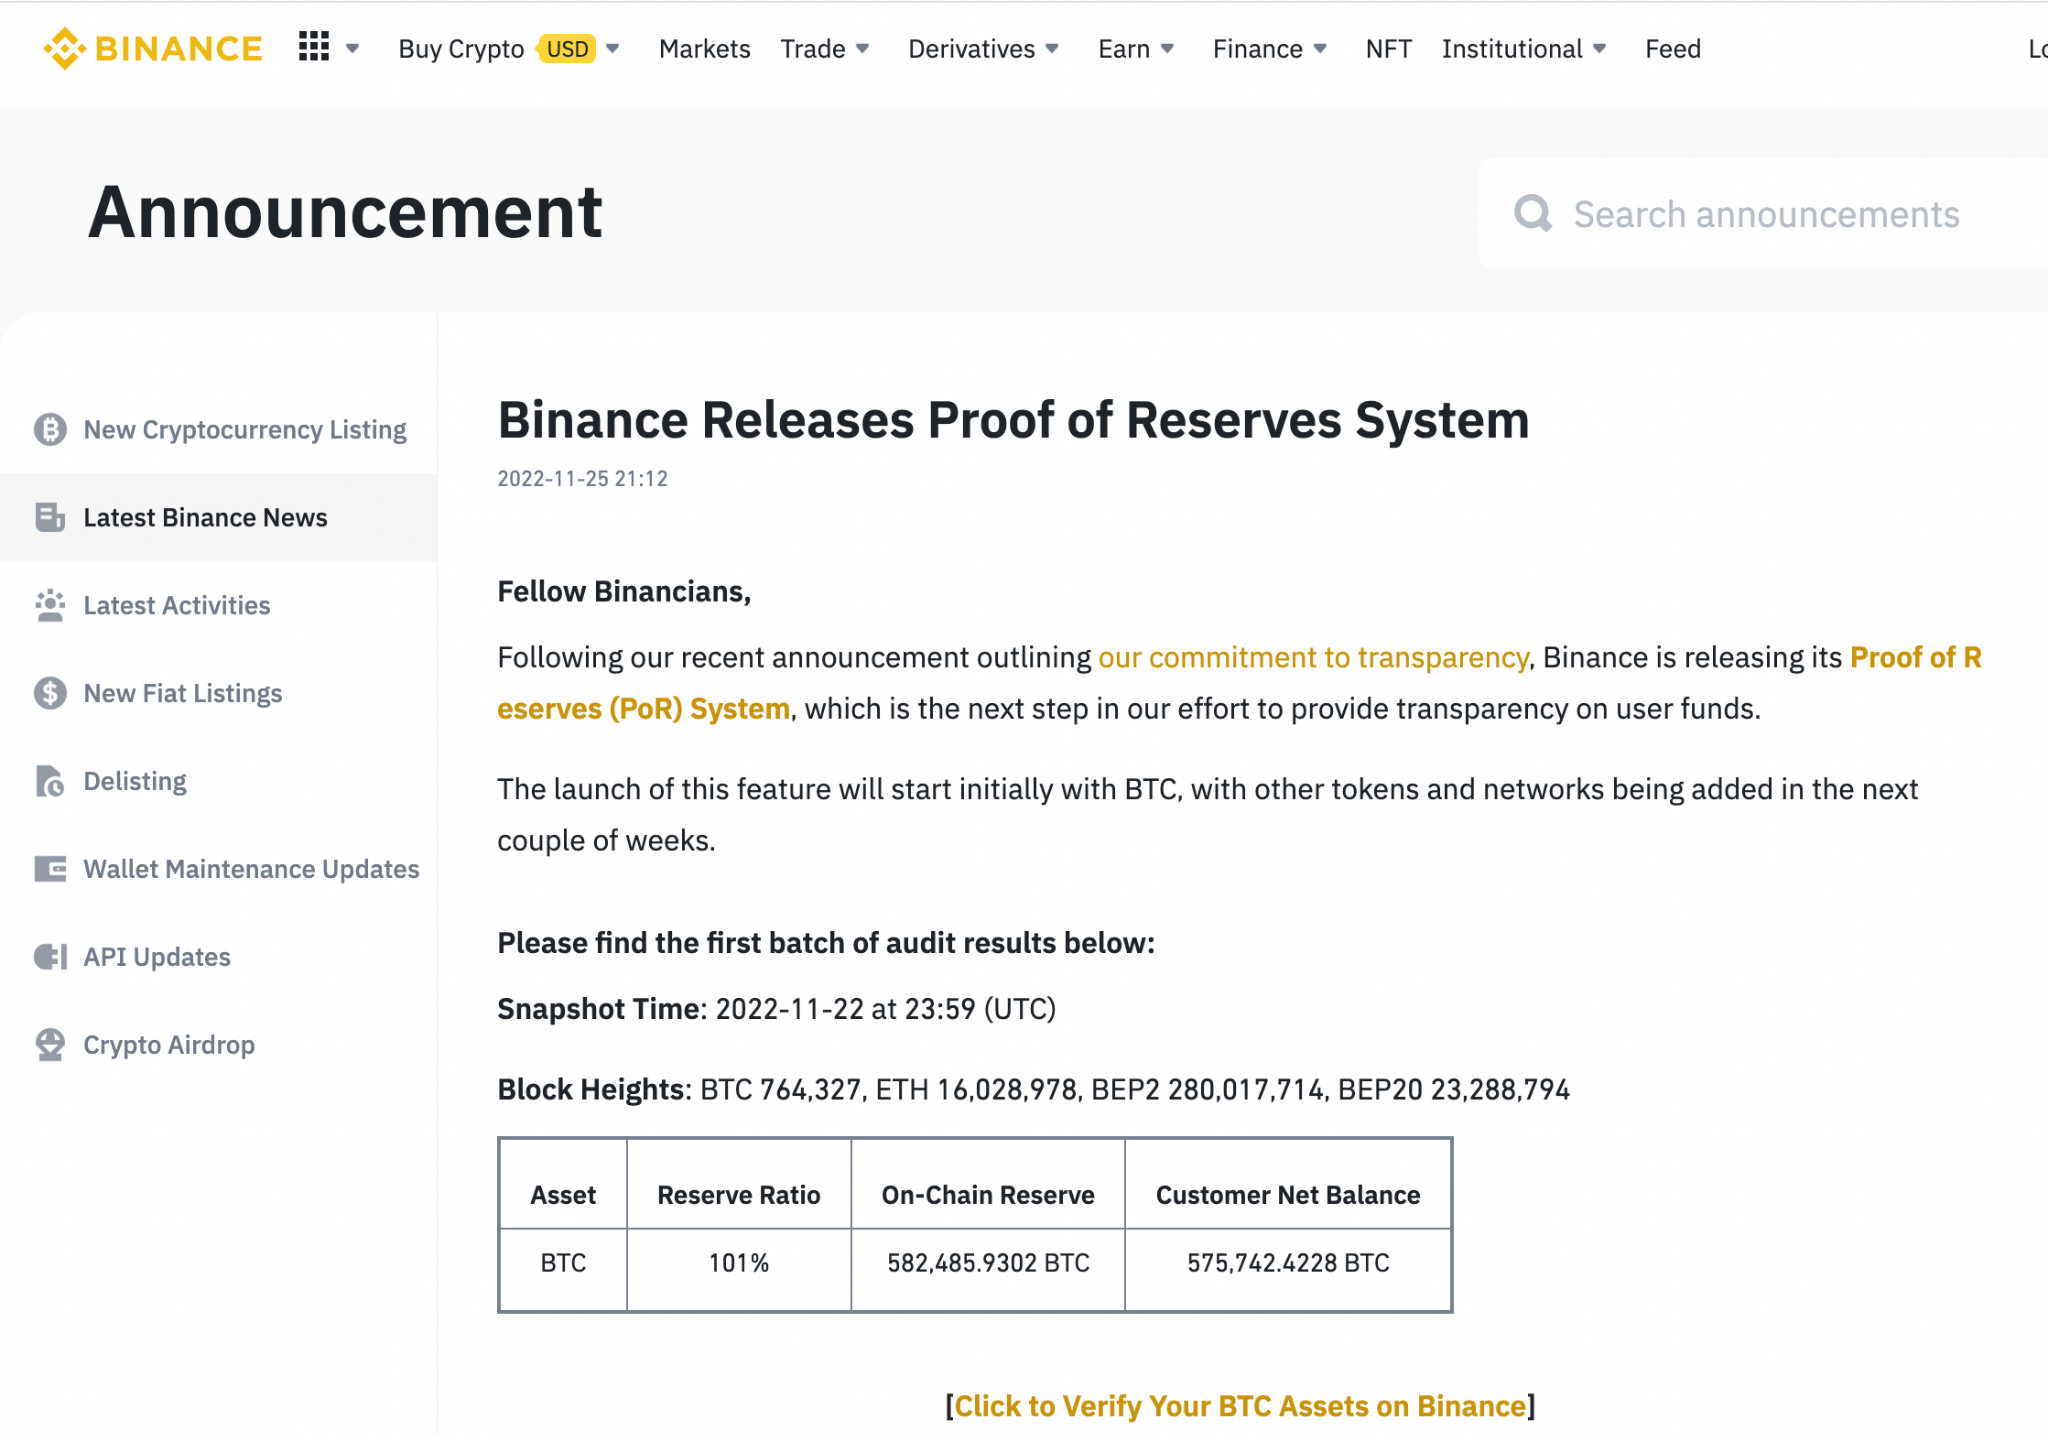Go to the NFT page
This screenshot has height=1436, width=2048.
pos(1388,49)
